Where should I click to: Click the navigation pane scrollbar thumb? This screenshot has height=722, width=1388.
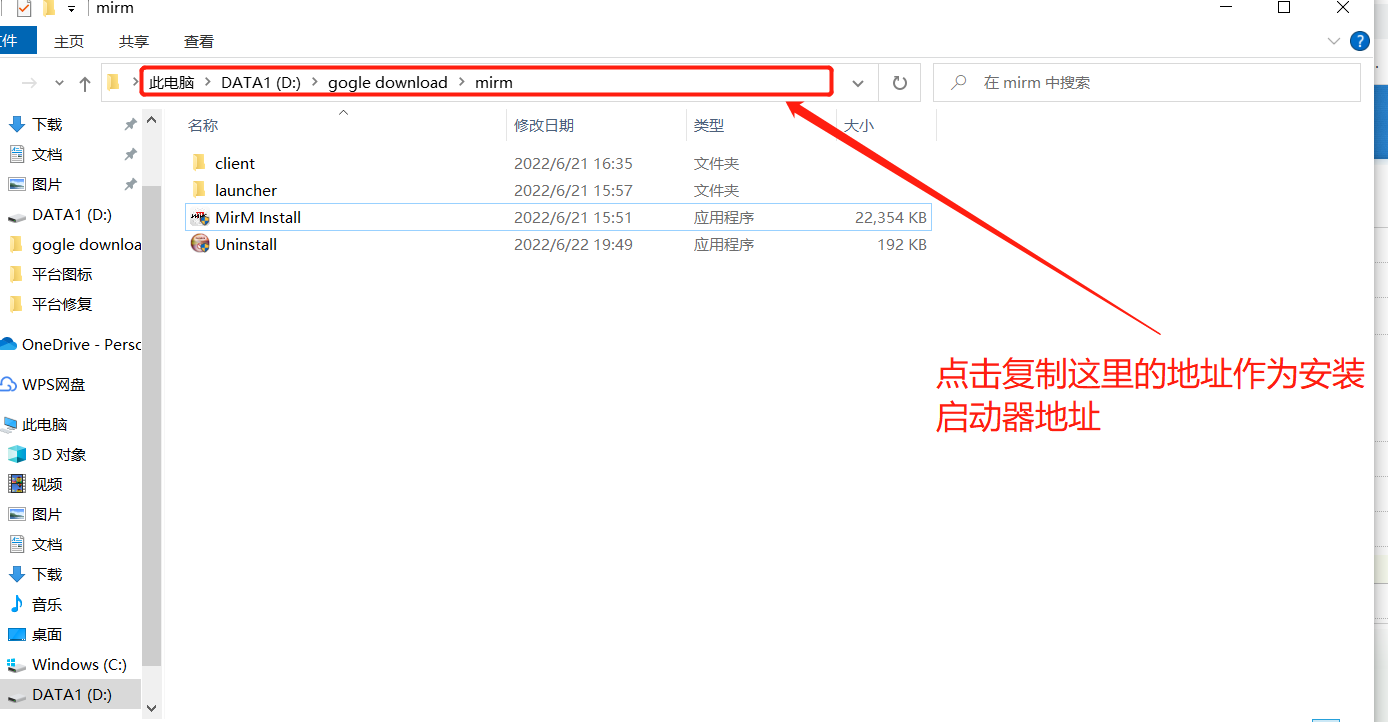click(x=152, y=425)
